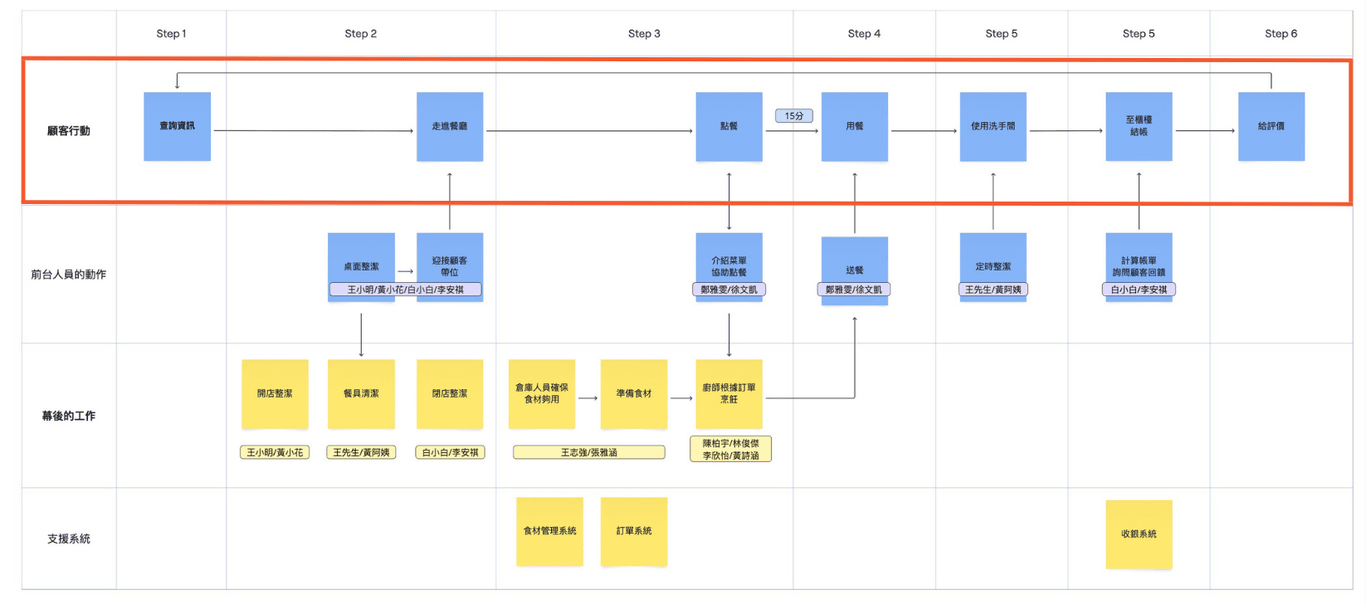Image resolution: width=1366 pixels, height=604 pixels.
Task: Click 鄭雅雯/徐文凱 tag on 送餐 note
Action: tap(855, 289)
